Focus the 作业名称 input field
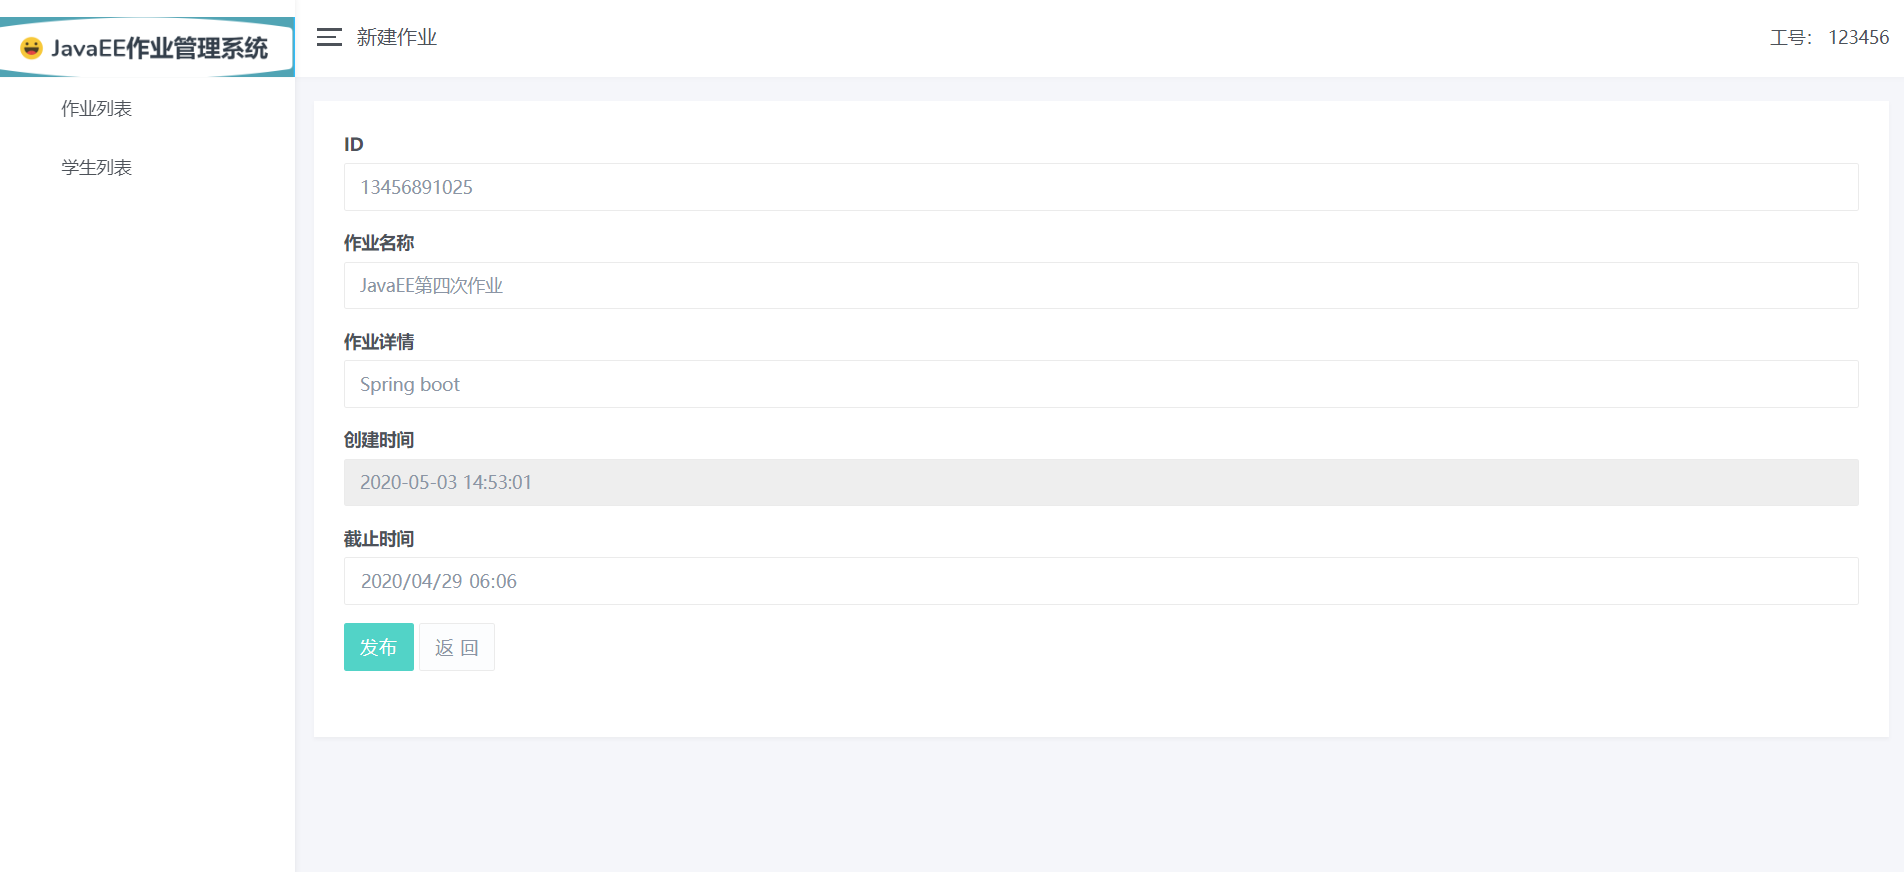This screenshot has height=872, width=1904. pyautogui.click(x=1100, y=286)
